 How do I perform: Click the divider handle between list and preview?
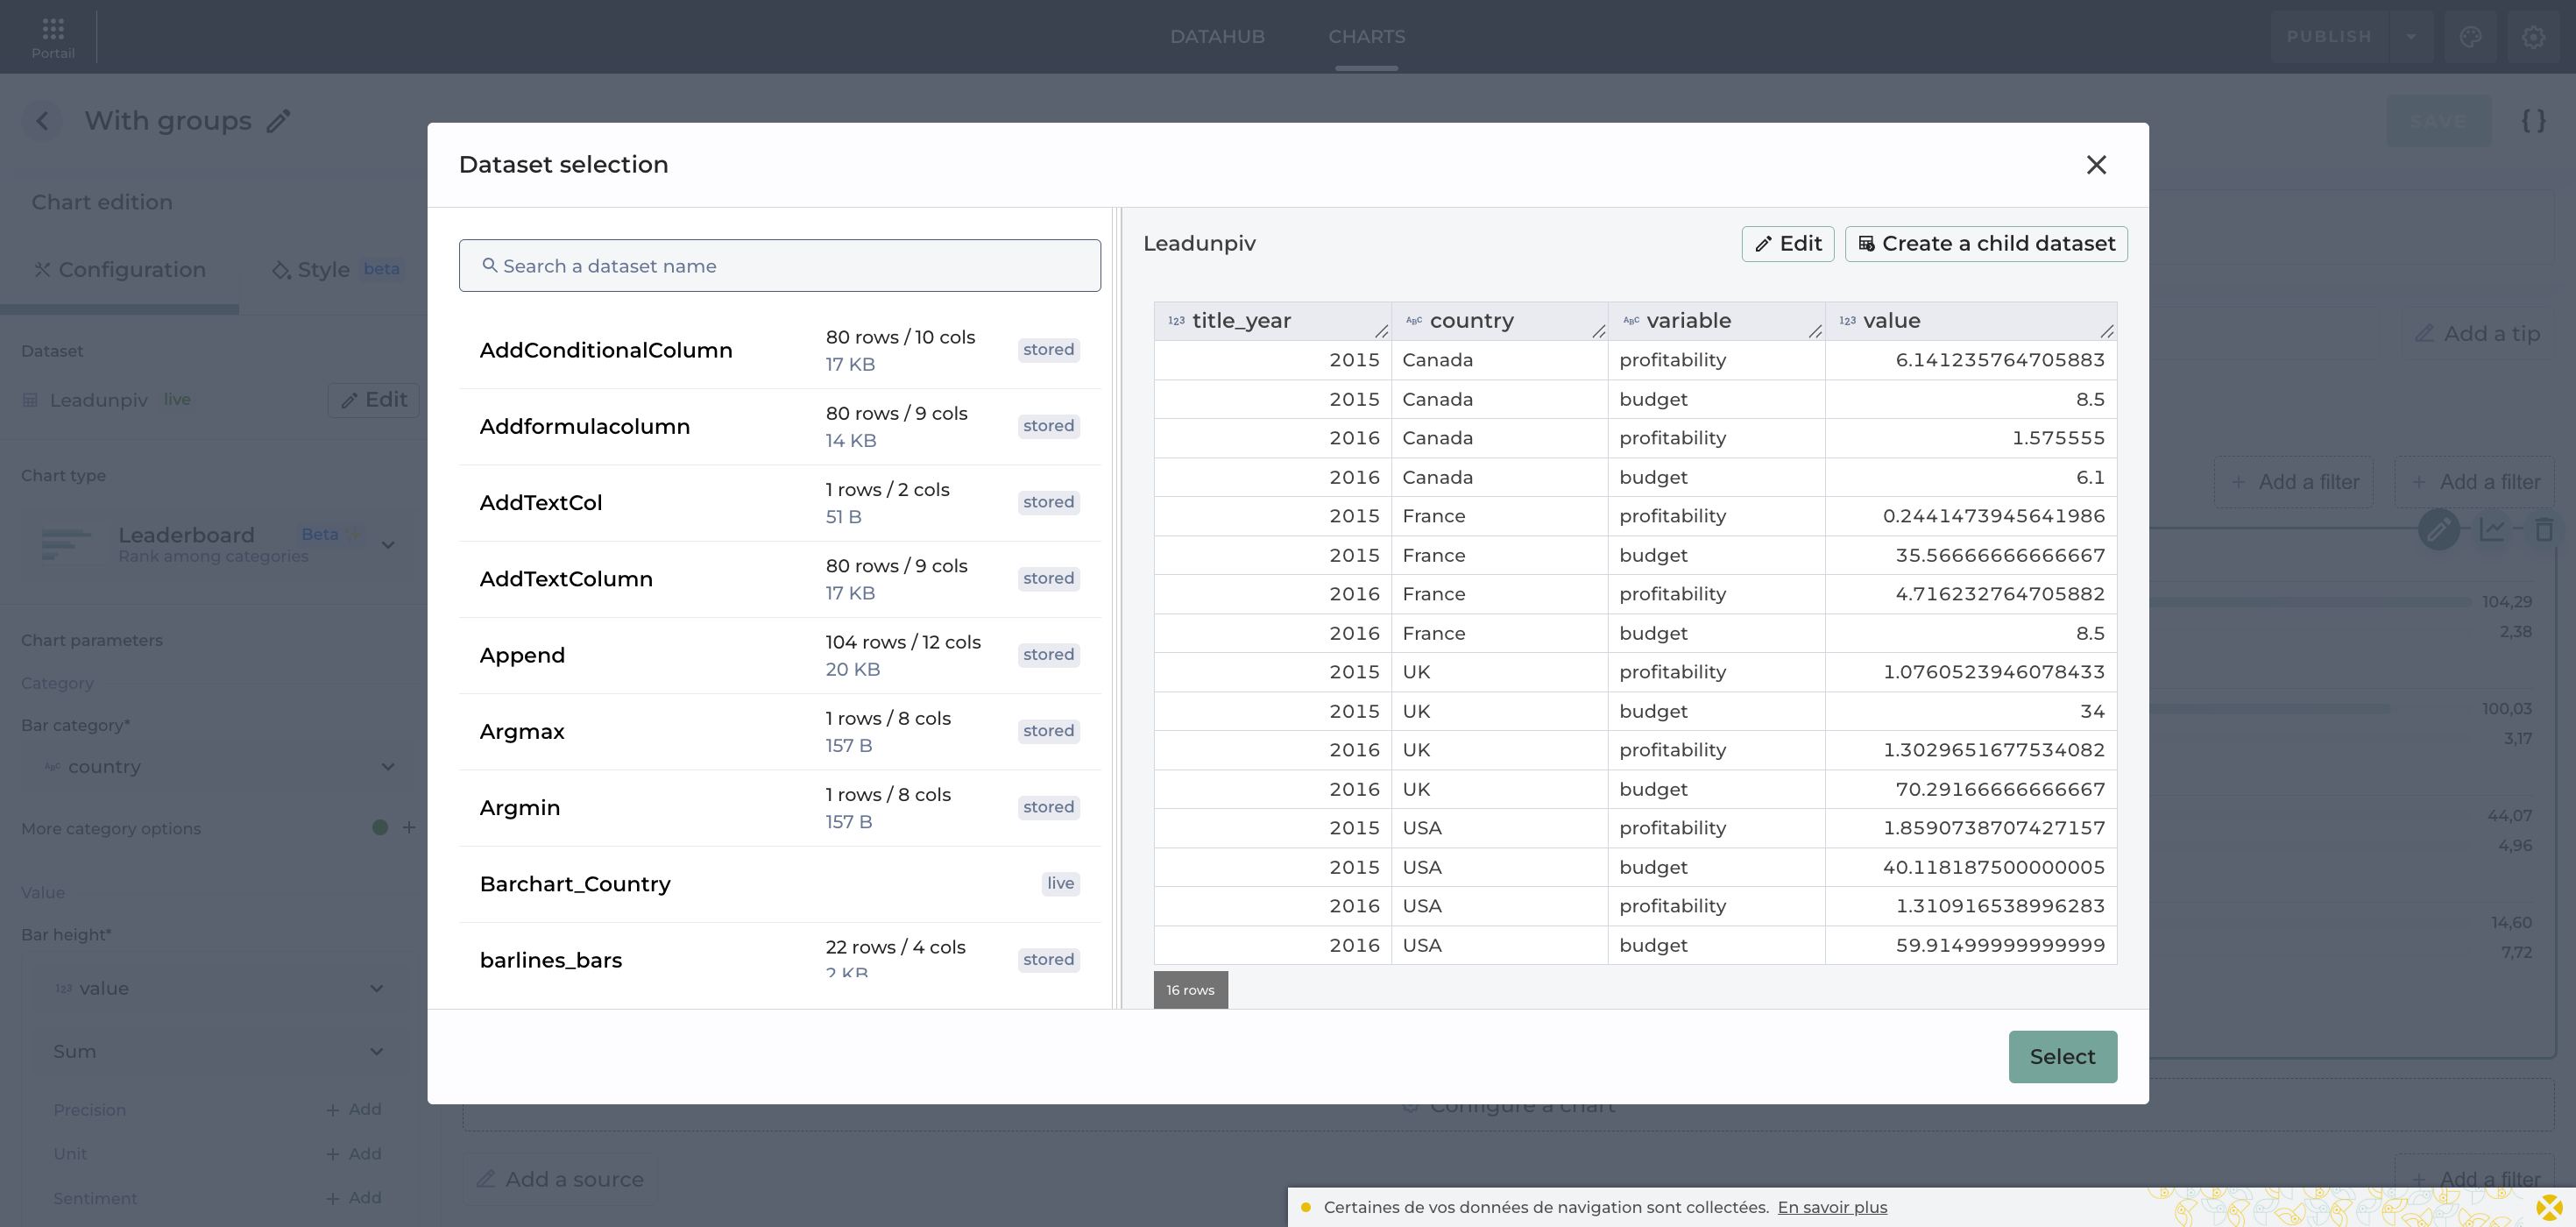click(x=1117, y=608)
